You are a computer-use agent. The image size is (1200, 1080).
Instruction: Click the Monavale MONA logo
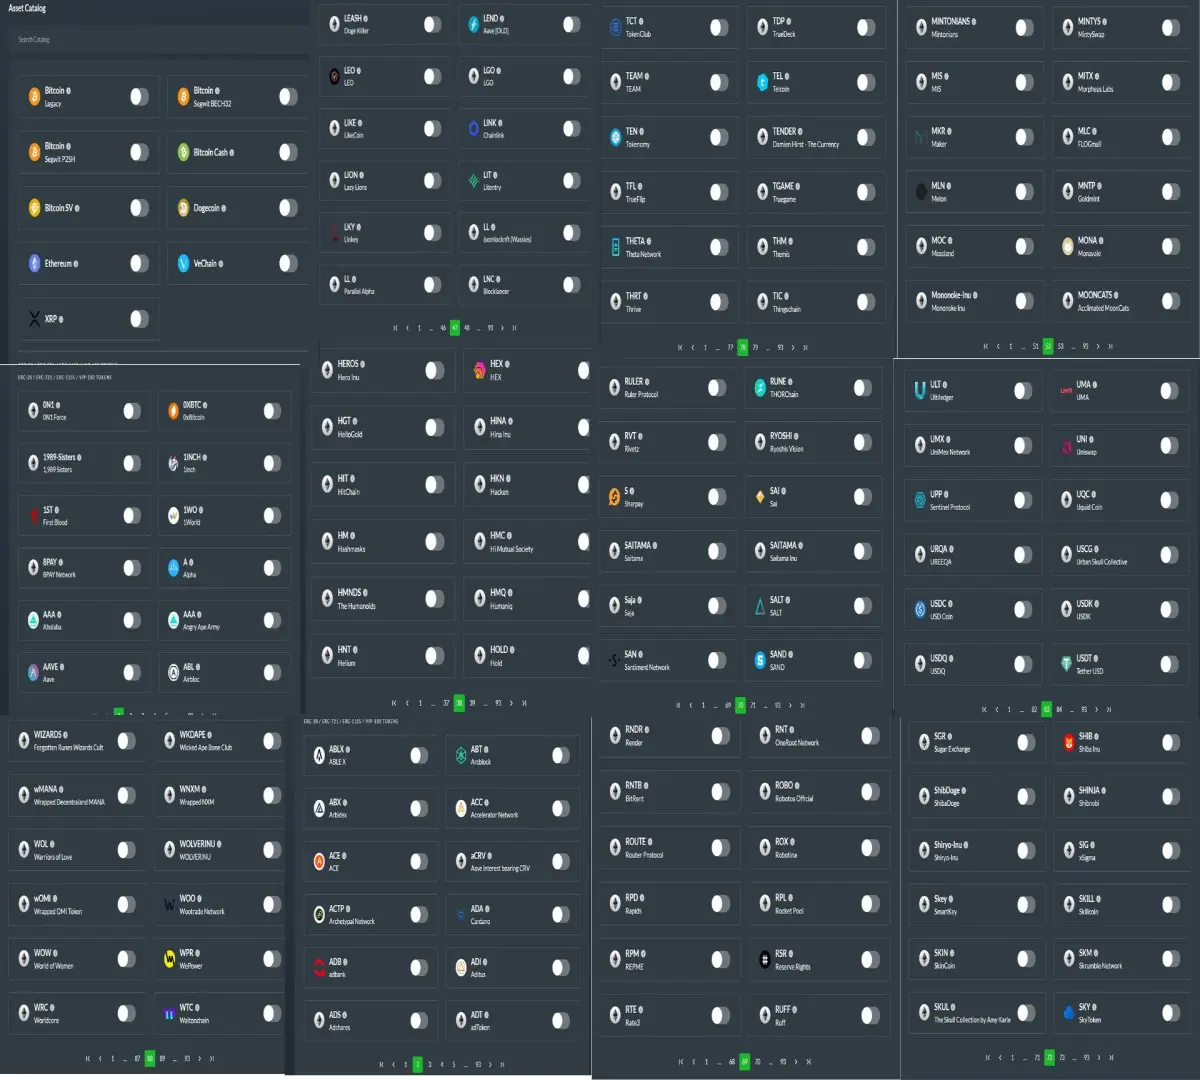point(1068,246)
